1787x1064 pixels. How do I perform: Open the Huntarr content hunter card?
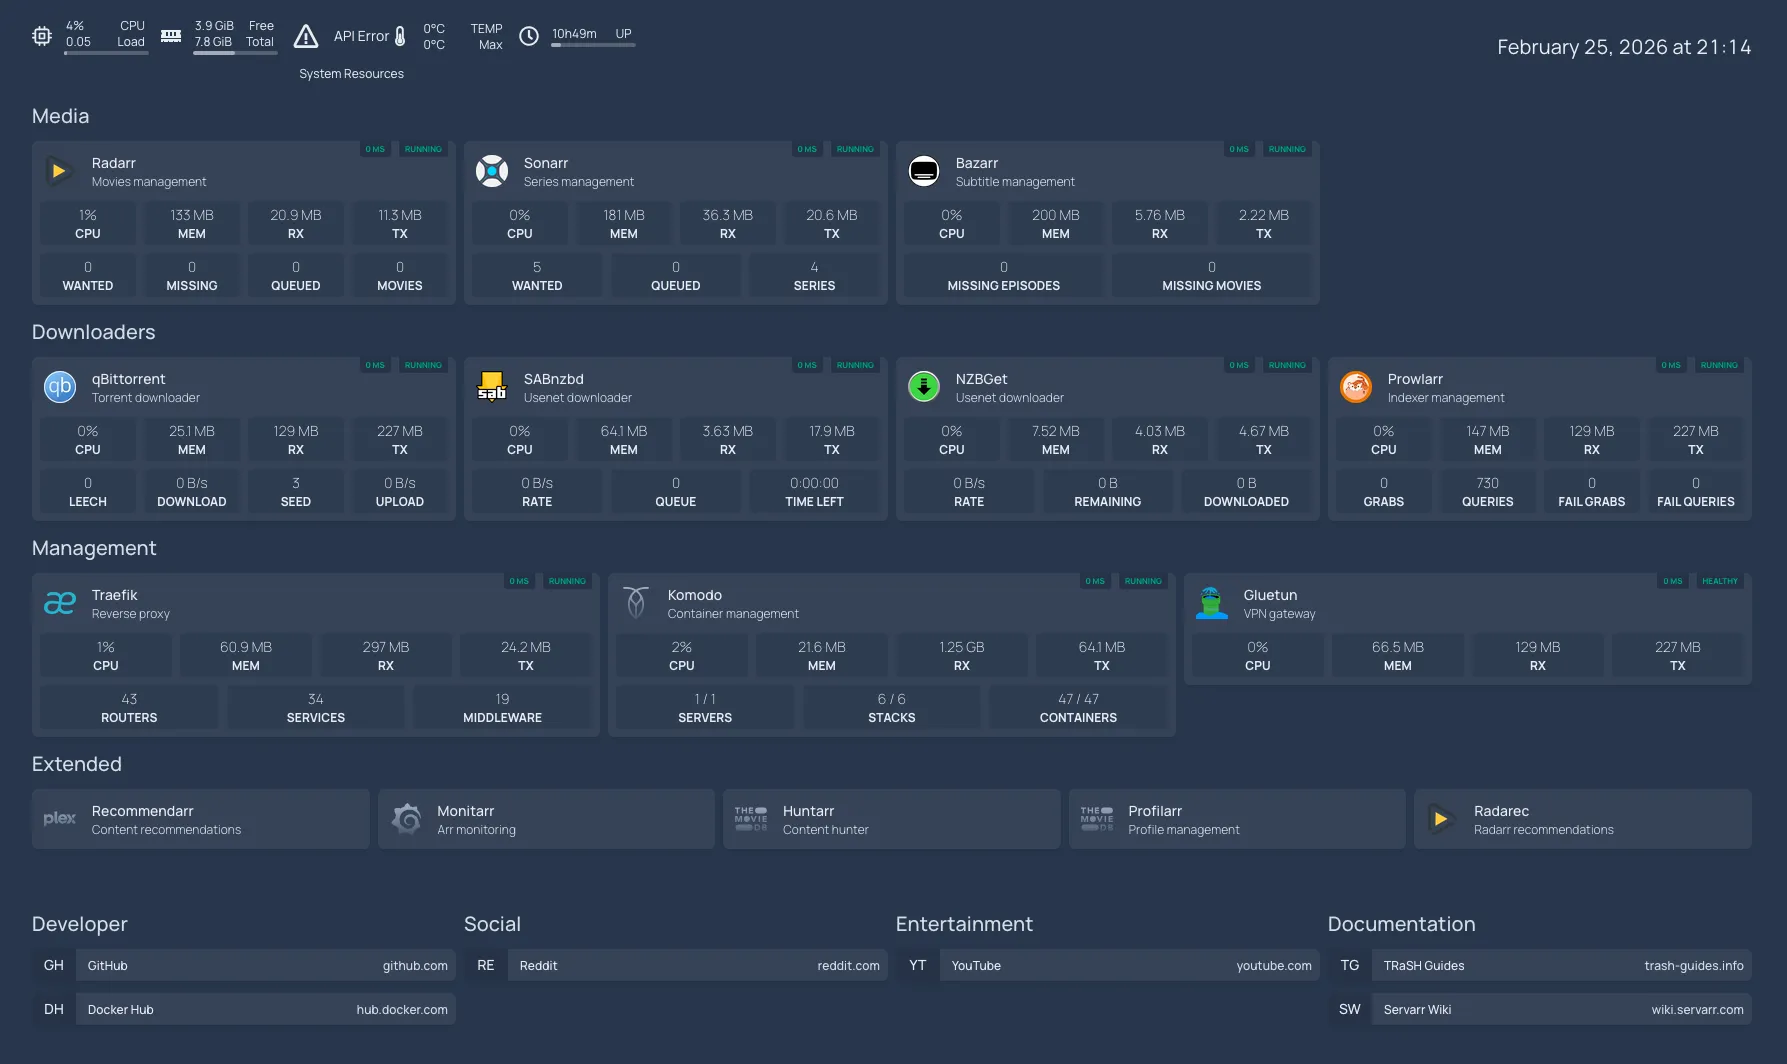(x=891, y=819)
